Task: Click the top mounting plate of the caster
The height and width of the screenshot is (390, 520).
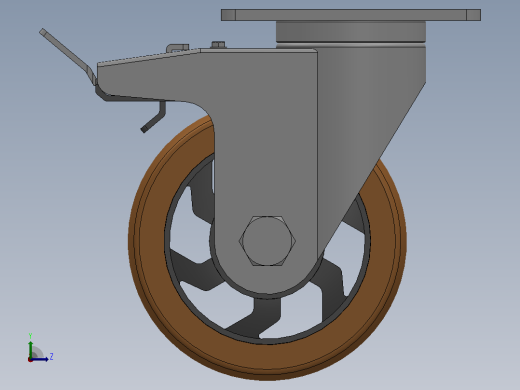Action: 351,15
